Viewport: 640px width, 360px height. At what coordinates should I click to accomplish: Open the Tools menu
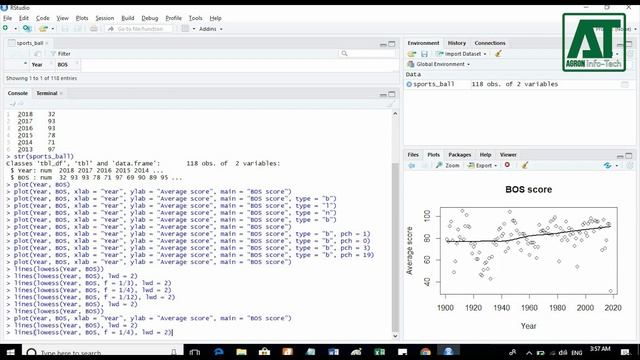tap(196, 18)
